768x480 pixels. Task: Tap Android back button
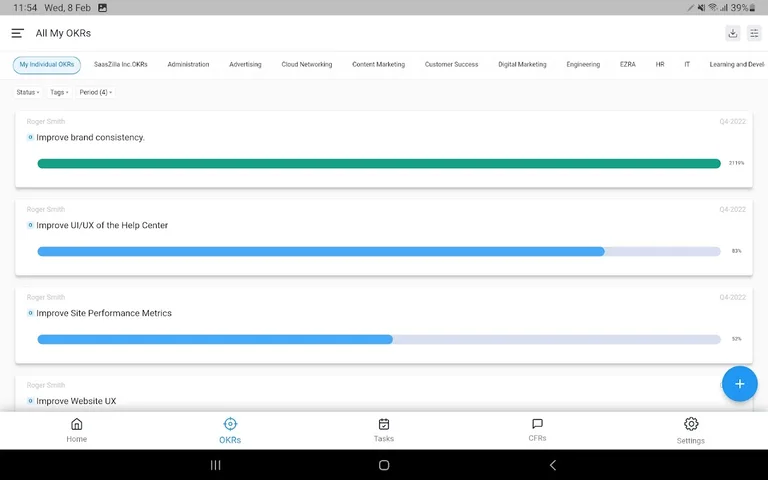pos(553,465)
